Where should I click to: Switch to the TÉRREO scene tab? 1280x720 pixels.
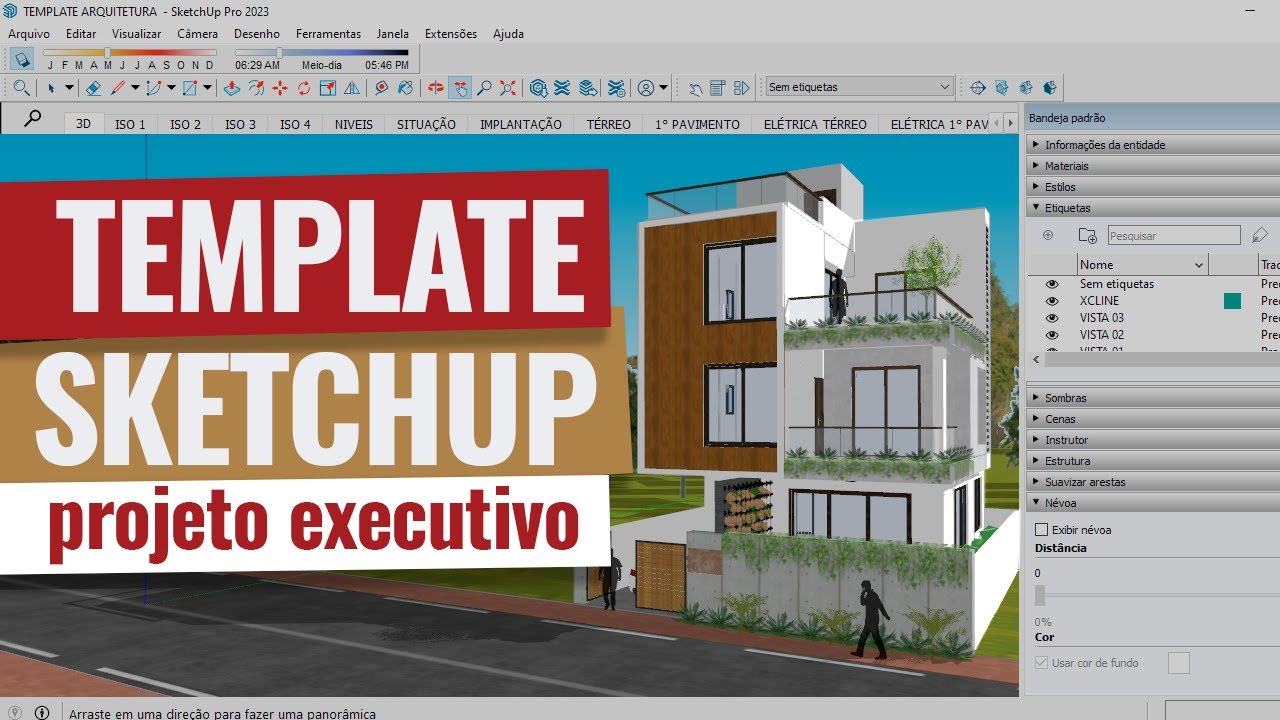609,125
